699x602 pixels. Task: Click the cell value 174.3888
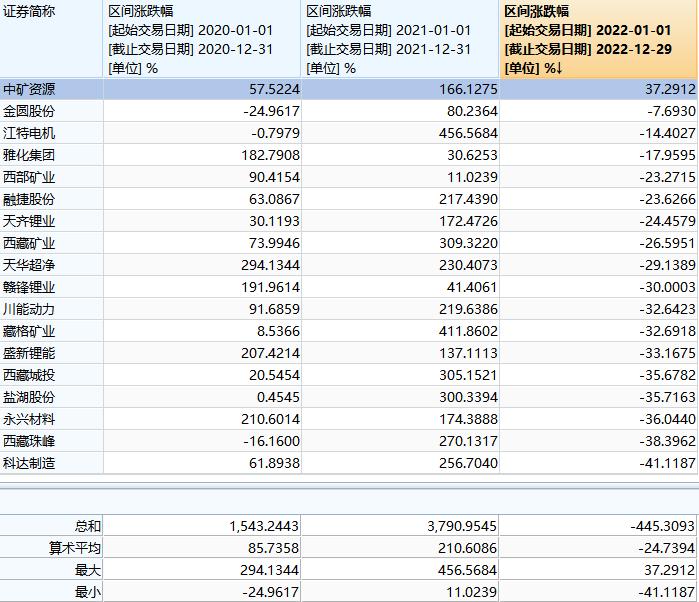(x=468, y=419)
